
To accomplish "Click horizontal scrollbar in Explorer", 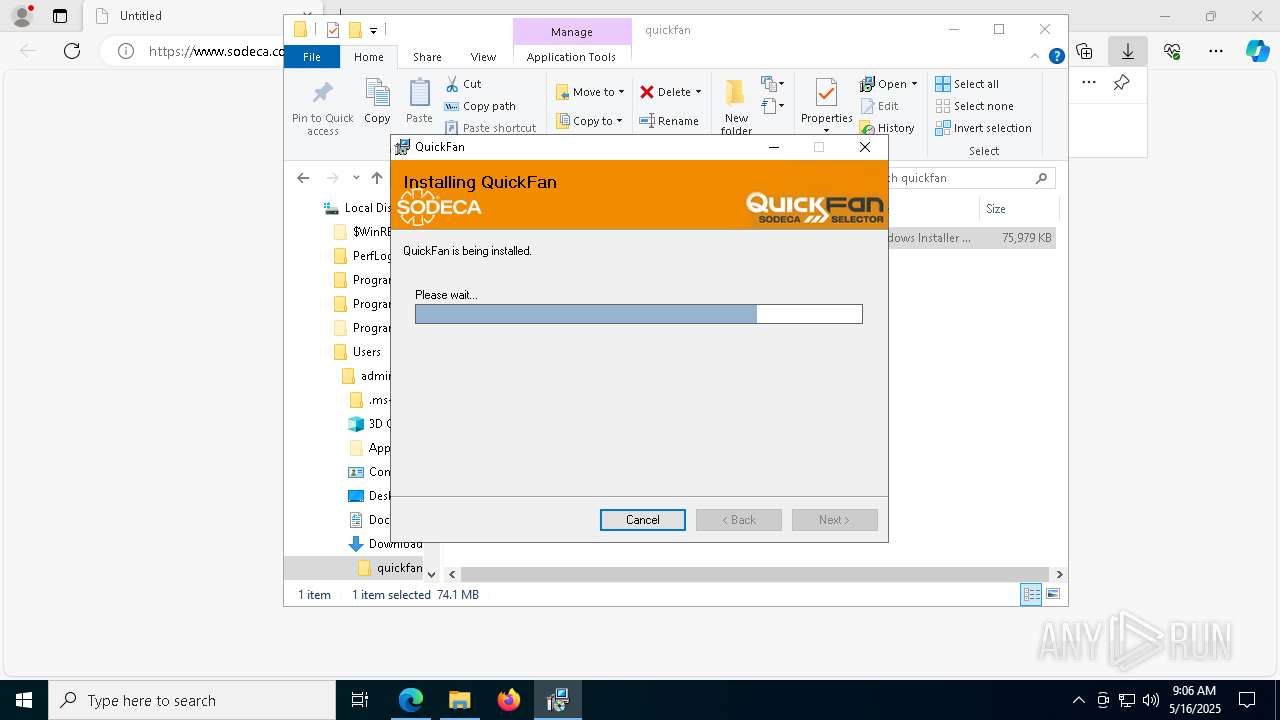I will tap(756, 574).
